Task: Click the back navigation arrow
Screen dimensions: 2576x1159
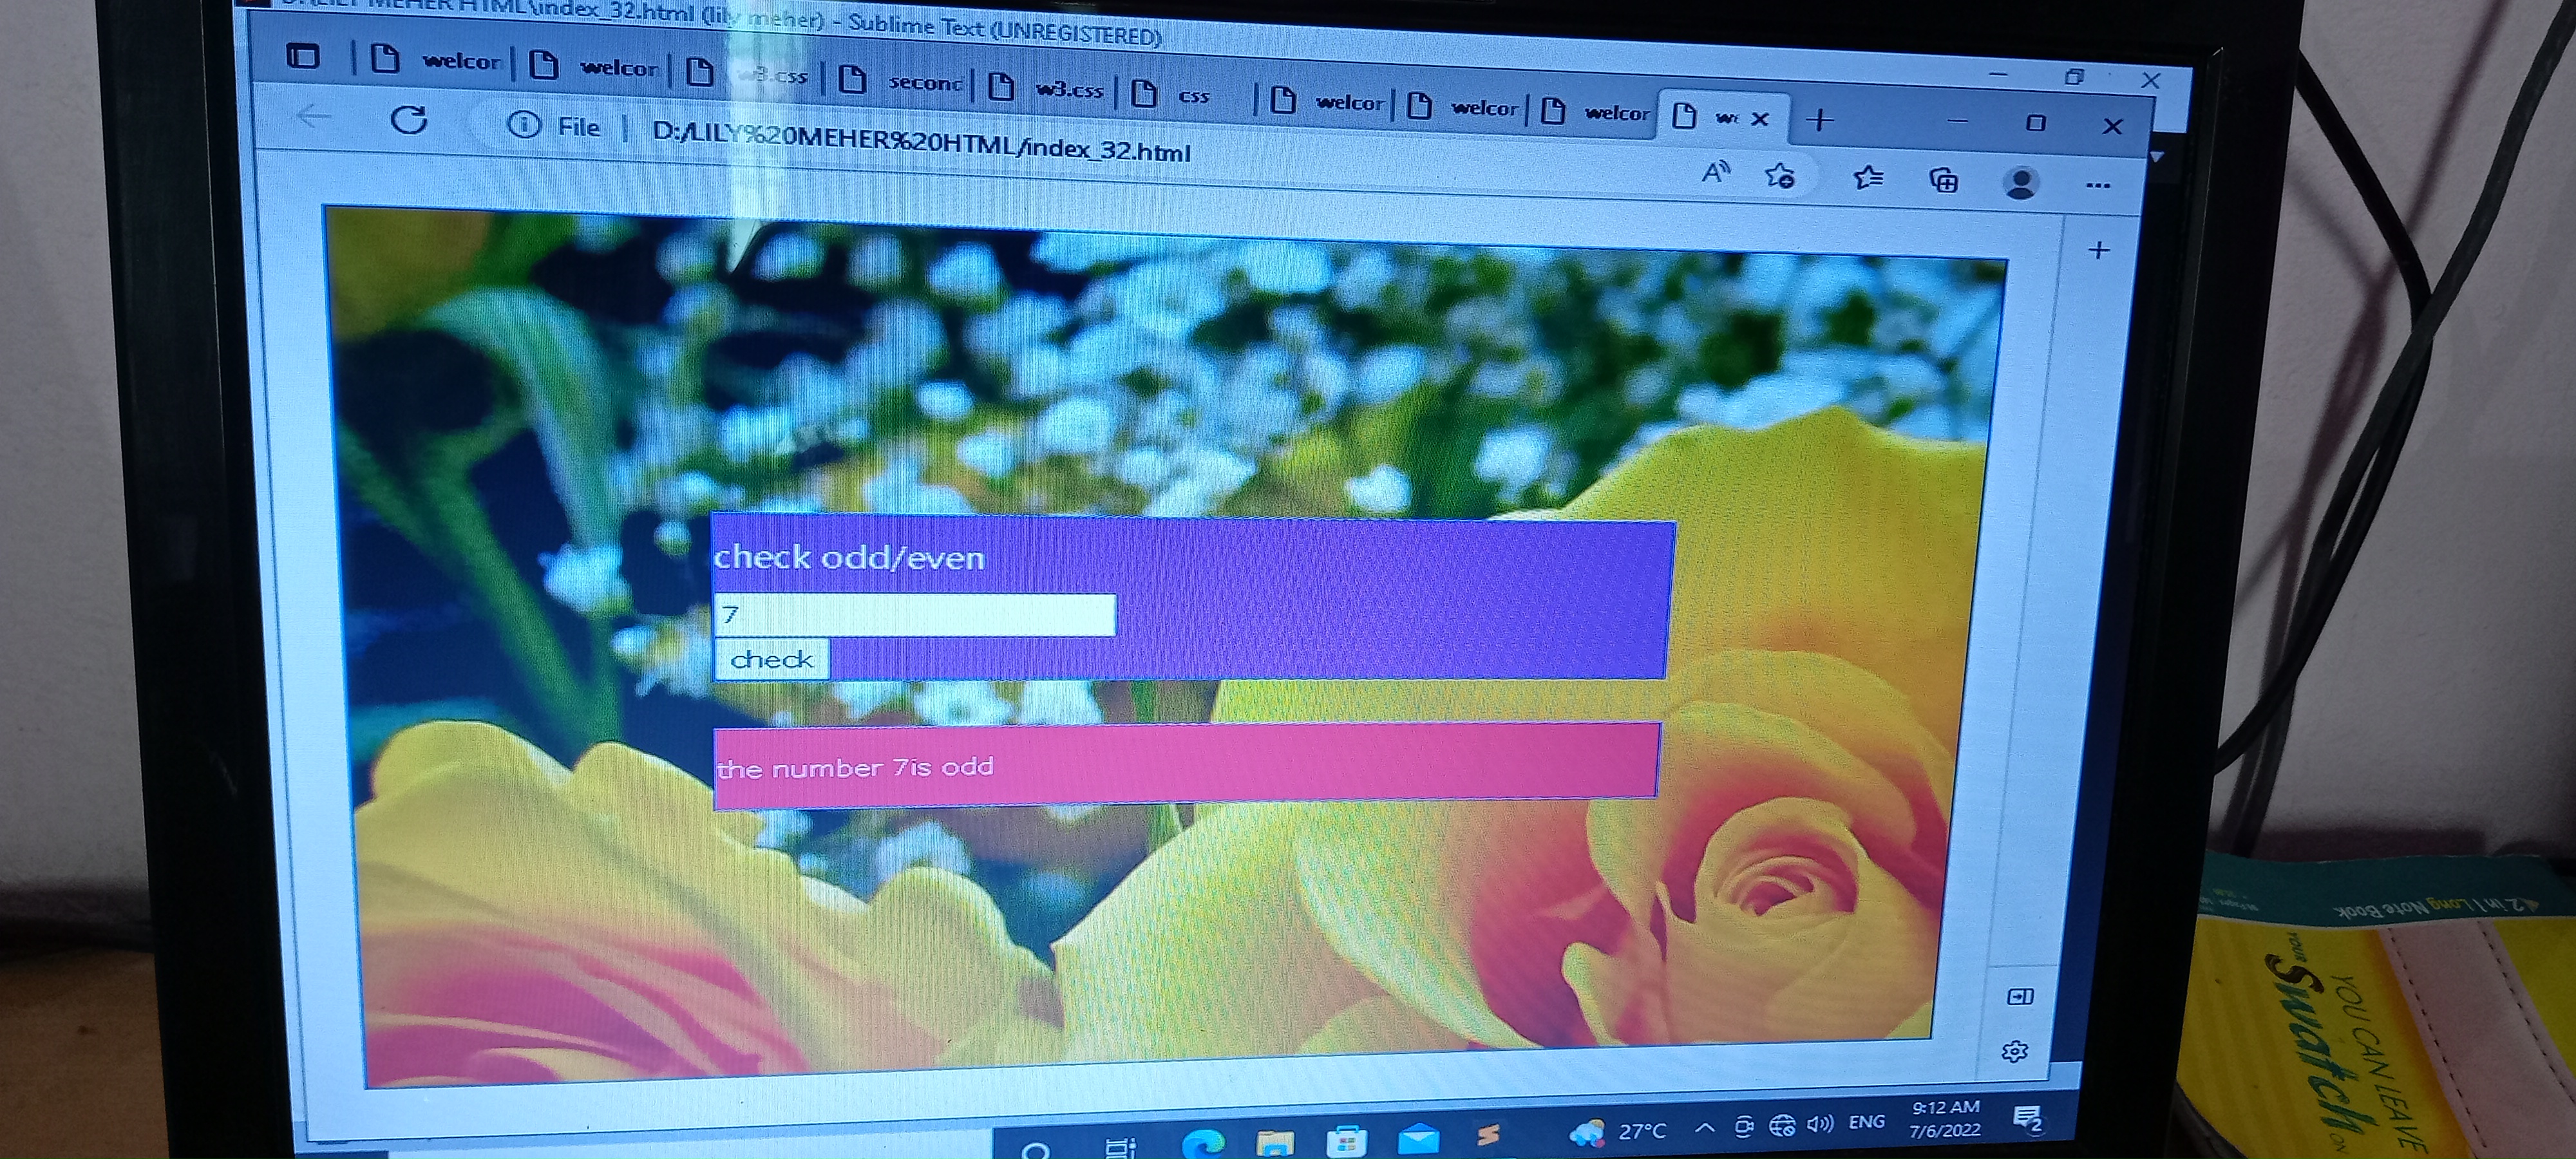Action: (x=314, y=117)
